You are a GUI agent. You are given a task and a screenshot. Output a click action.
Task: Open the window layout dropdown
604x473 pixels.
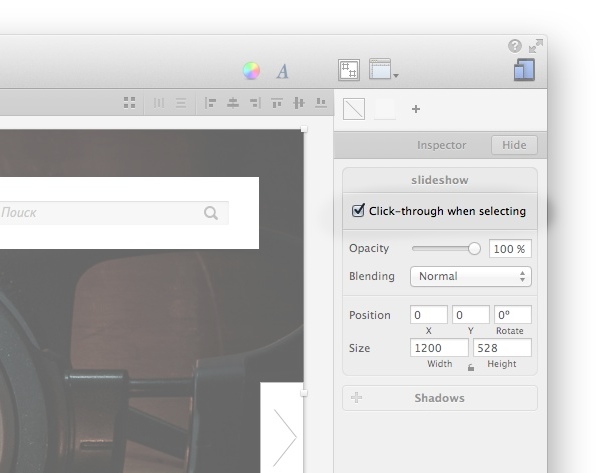pos(384,69)
